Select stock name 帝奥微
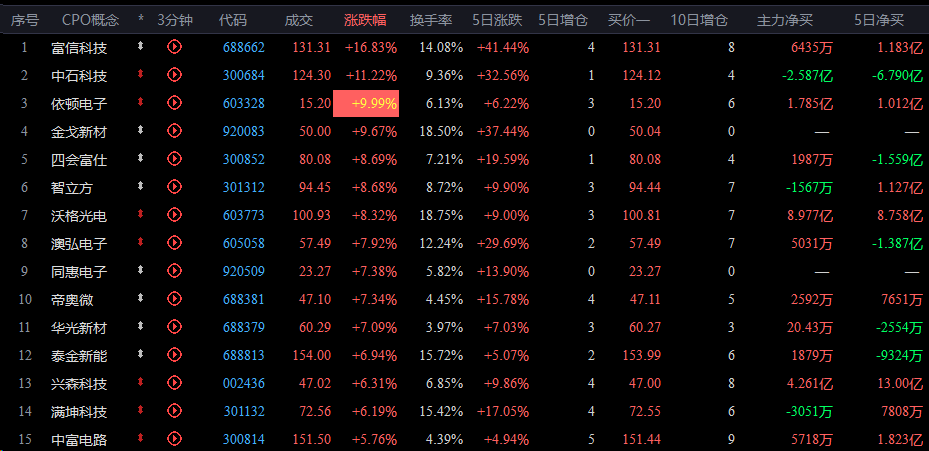Viewport: 929px width, 451px height. 72,300
